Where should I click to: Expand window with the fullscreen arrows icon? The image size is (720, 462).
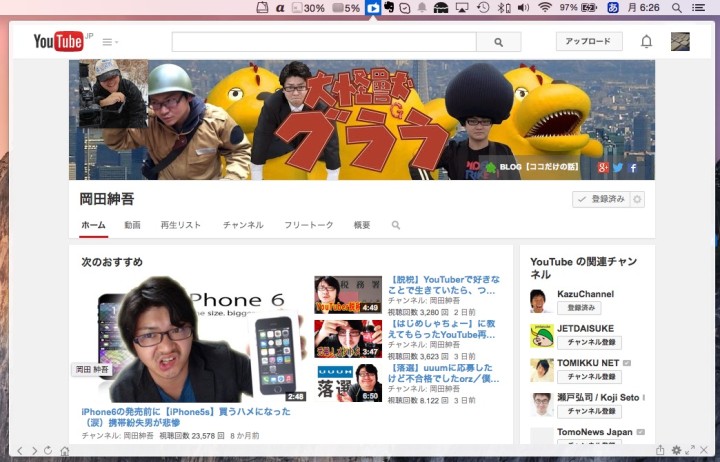tap(690, 450)
